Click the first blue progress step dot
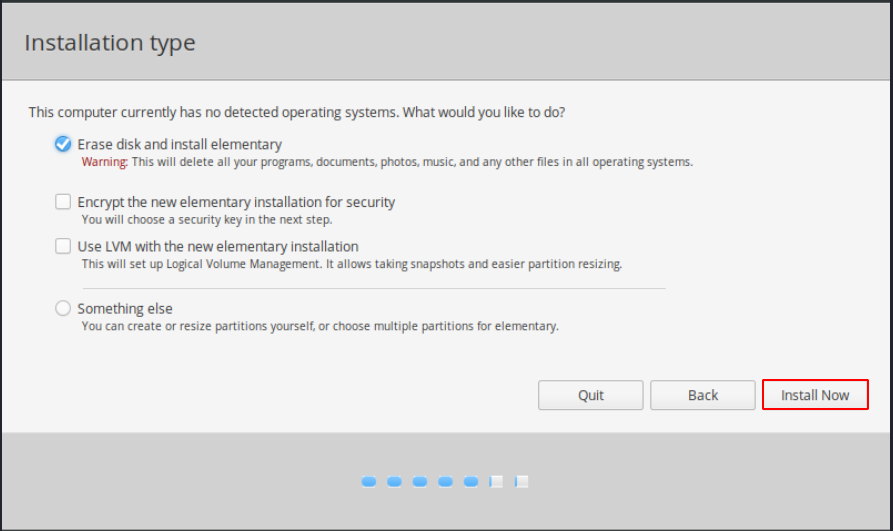Viewport: 893px width, 531px height. pos(368,482)
